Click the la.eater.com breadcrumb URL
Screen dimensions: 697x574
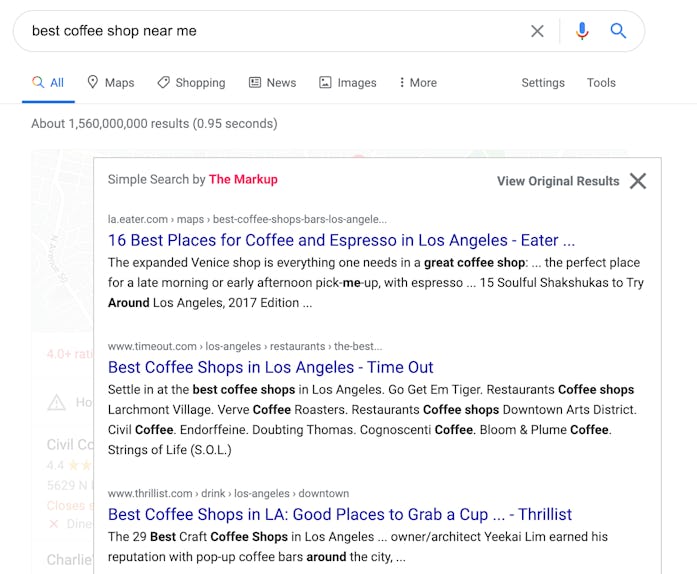point(247,220)
